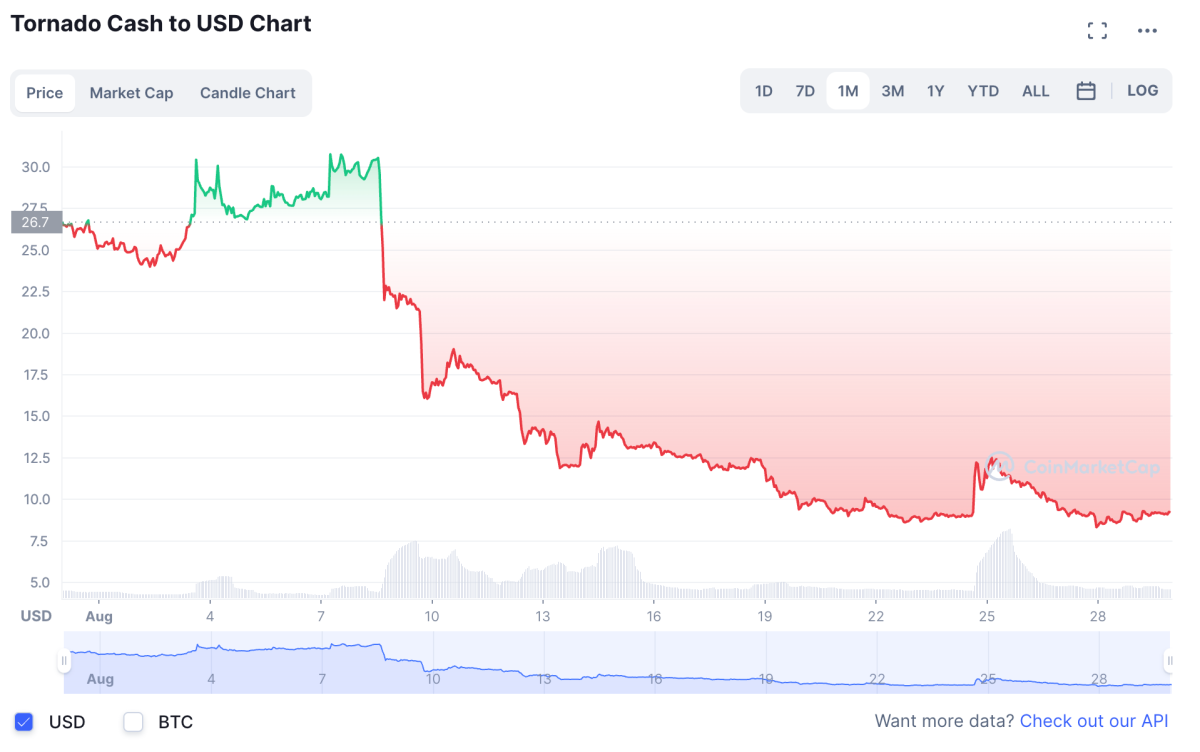
Task: Open the Check out our API link
Action: point(1094,721)
